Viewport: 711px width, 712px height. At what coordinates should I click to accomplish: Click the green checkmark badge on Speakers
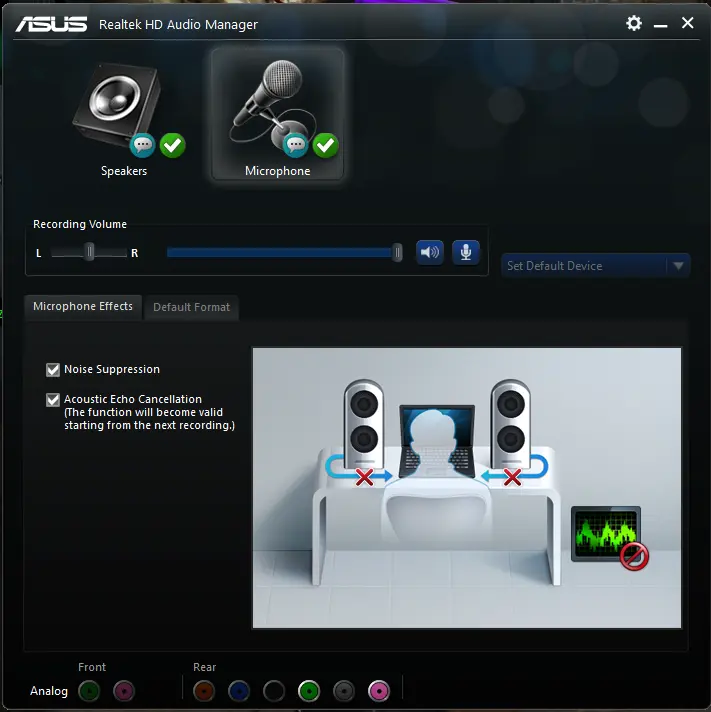(x=173, y=145)
